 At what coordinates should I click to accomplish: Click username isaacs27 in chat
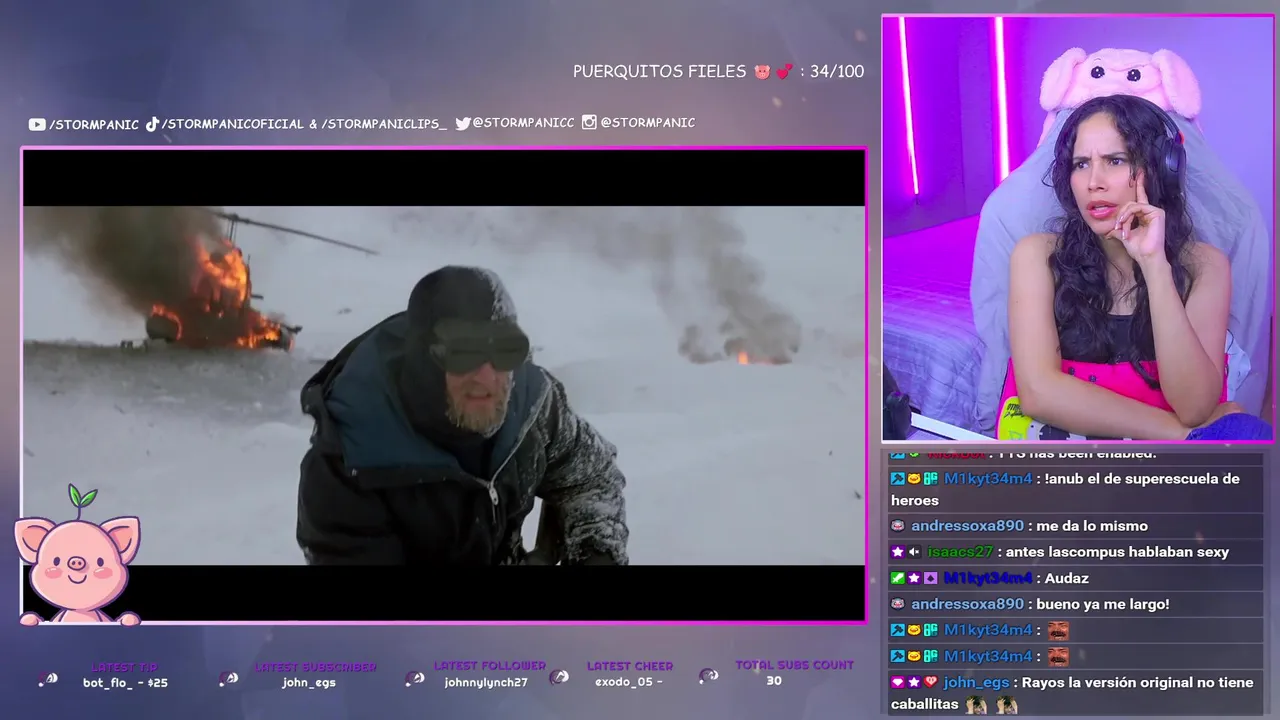[x=960, y=552]
